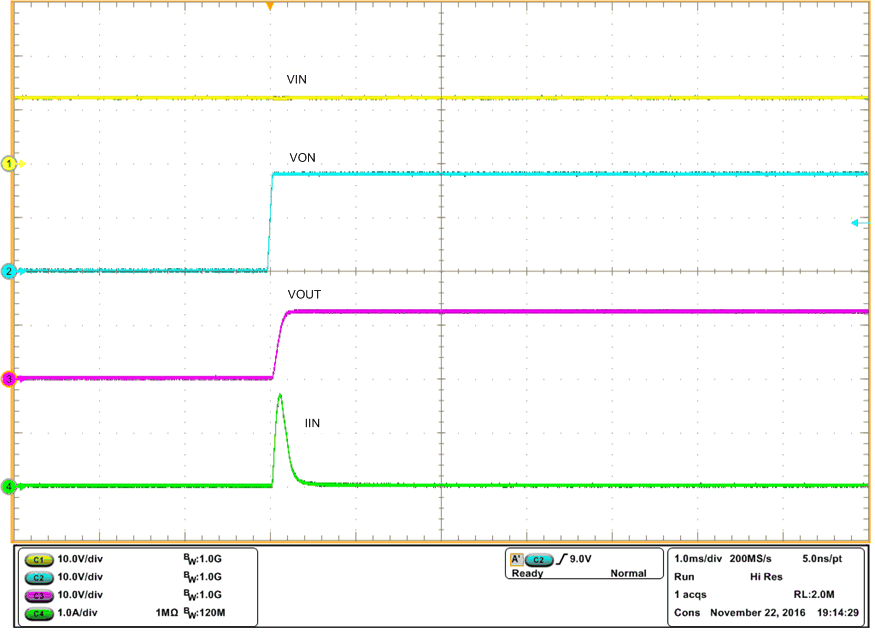Toggle the Normal trigger mode
Image resolution: width=875 pixels, height=632 pixels.
point(628,573)
